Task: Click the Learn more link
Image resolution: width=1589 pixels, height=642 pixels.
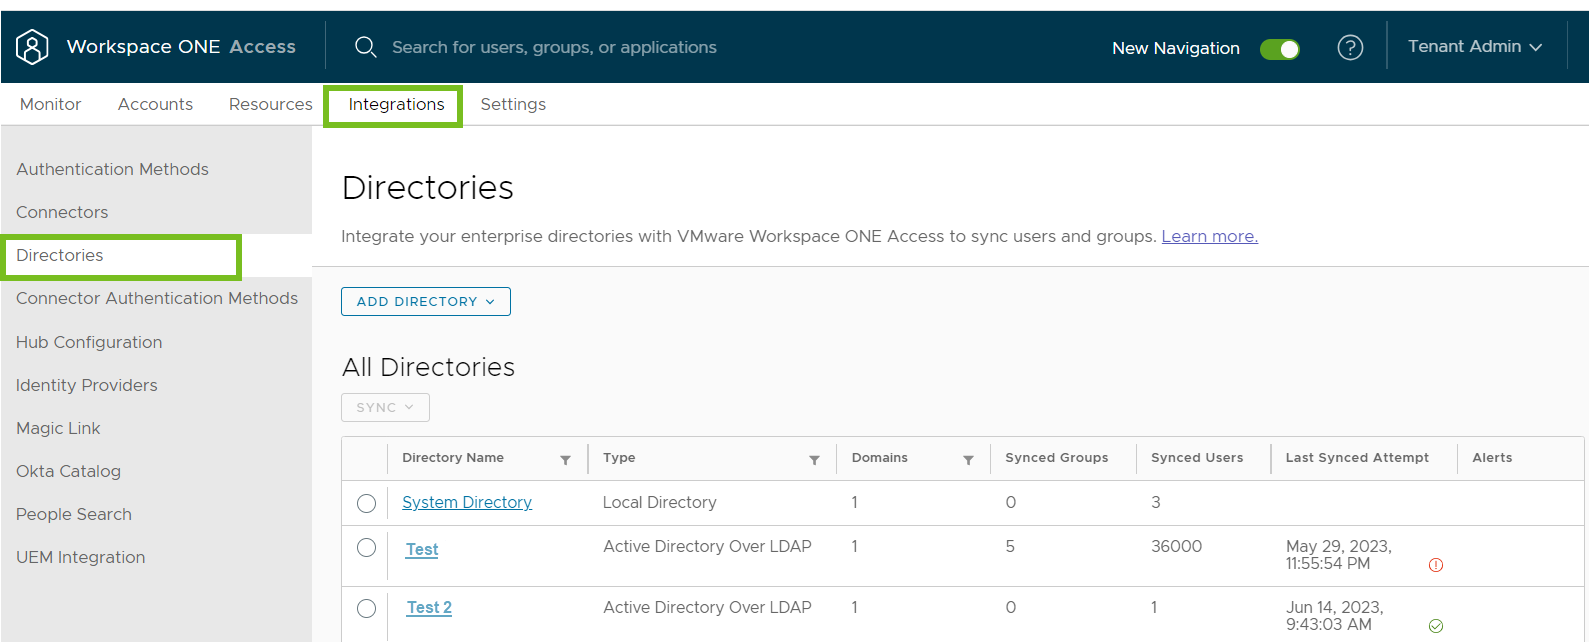Action: point(1209,236)
